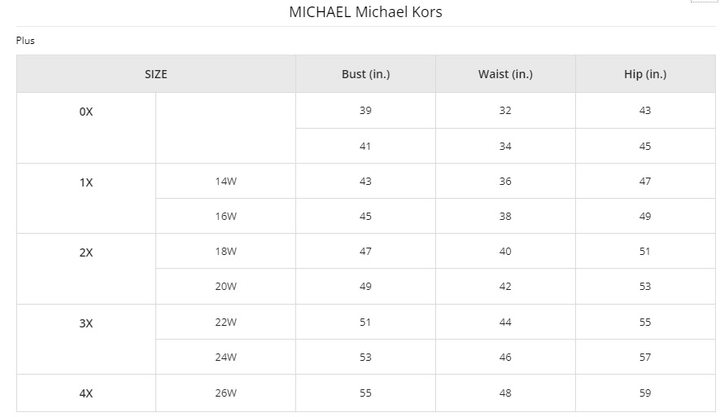
Task: Click the 22W size cell
Action: [226, 322]
